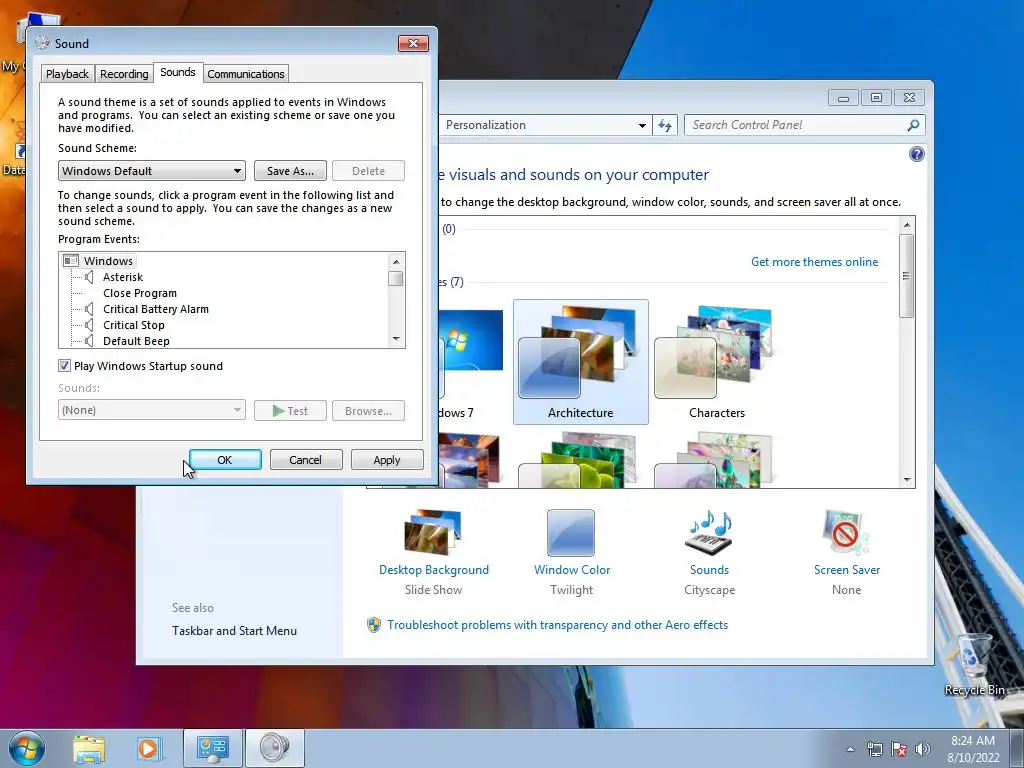This screenshot has width=1024, height=768.
Task: Click Apply in the Sound dialog
Action: point(387,460)
